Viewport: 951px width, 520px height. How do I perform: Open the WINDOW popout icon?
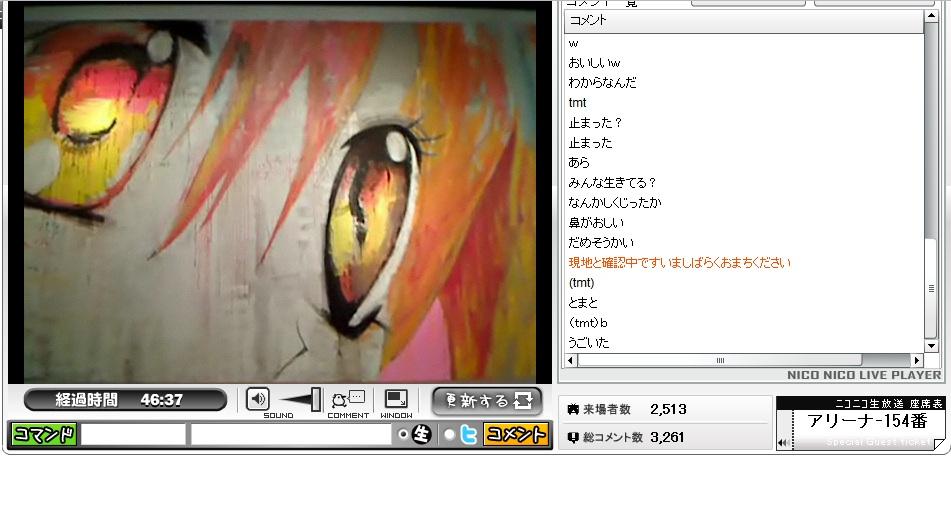[x=397, y=399]
